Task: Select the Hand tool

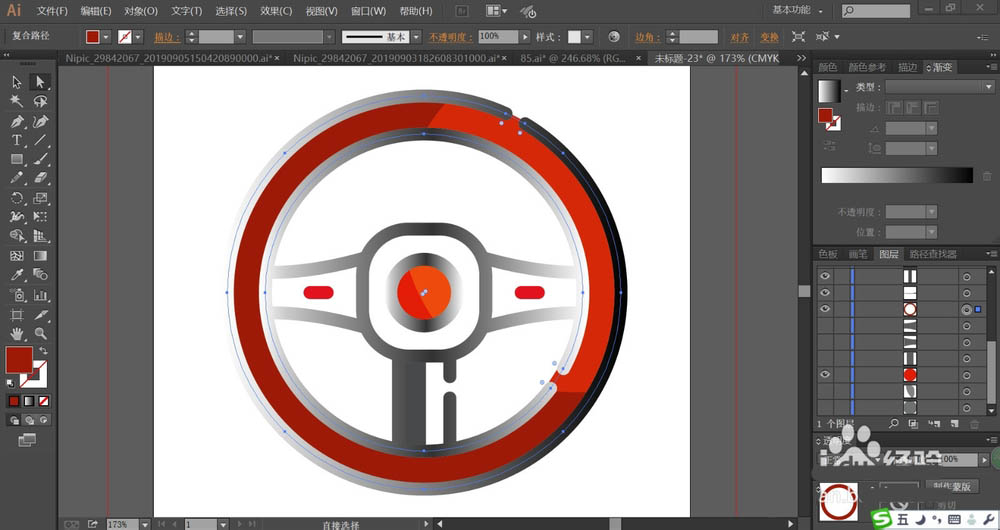Action: pos(17,334)
